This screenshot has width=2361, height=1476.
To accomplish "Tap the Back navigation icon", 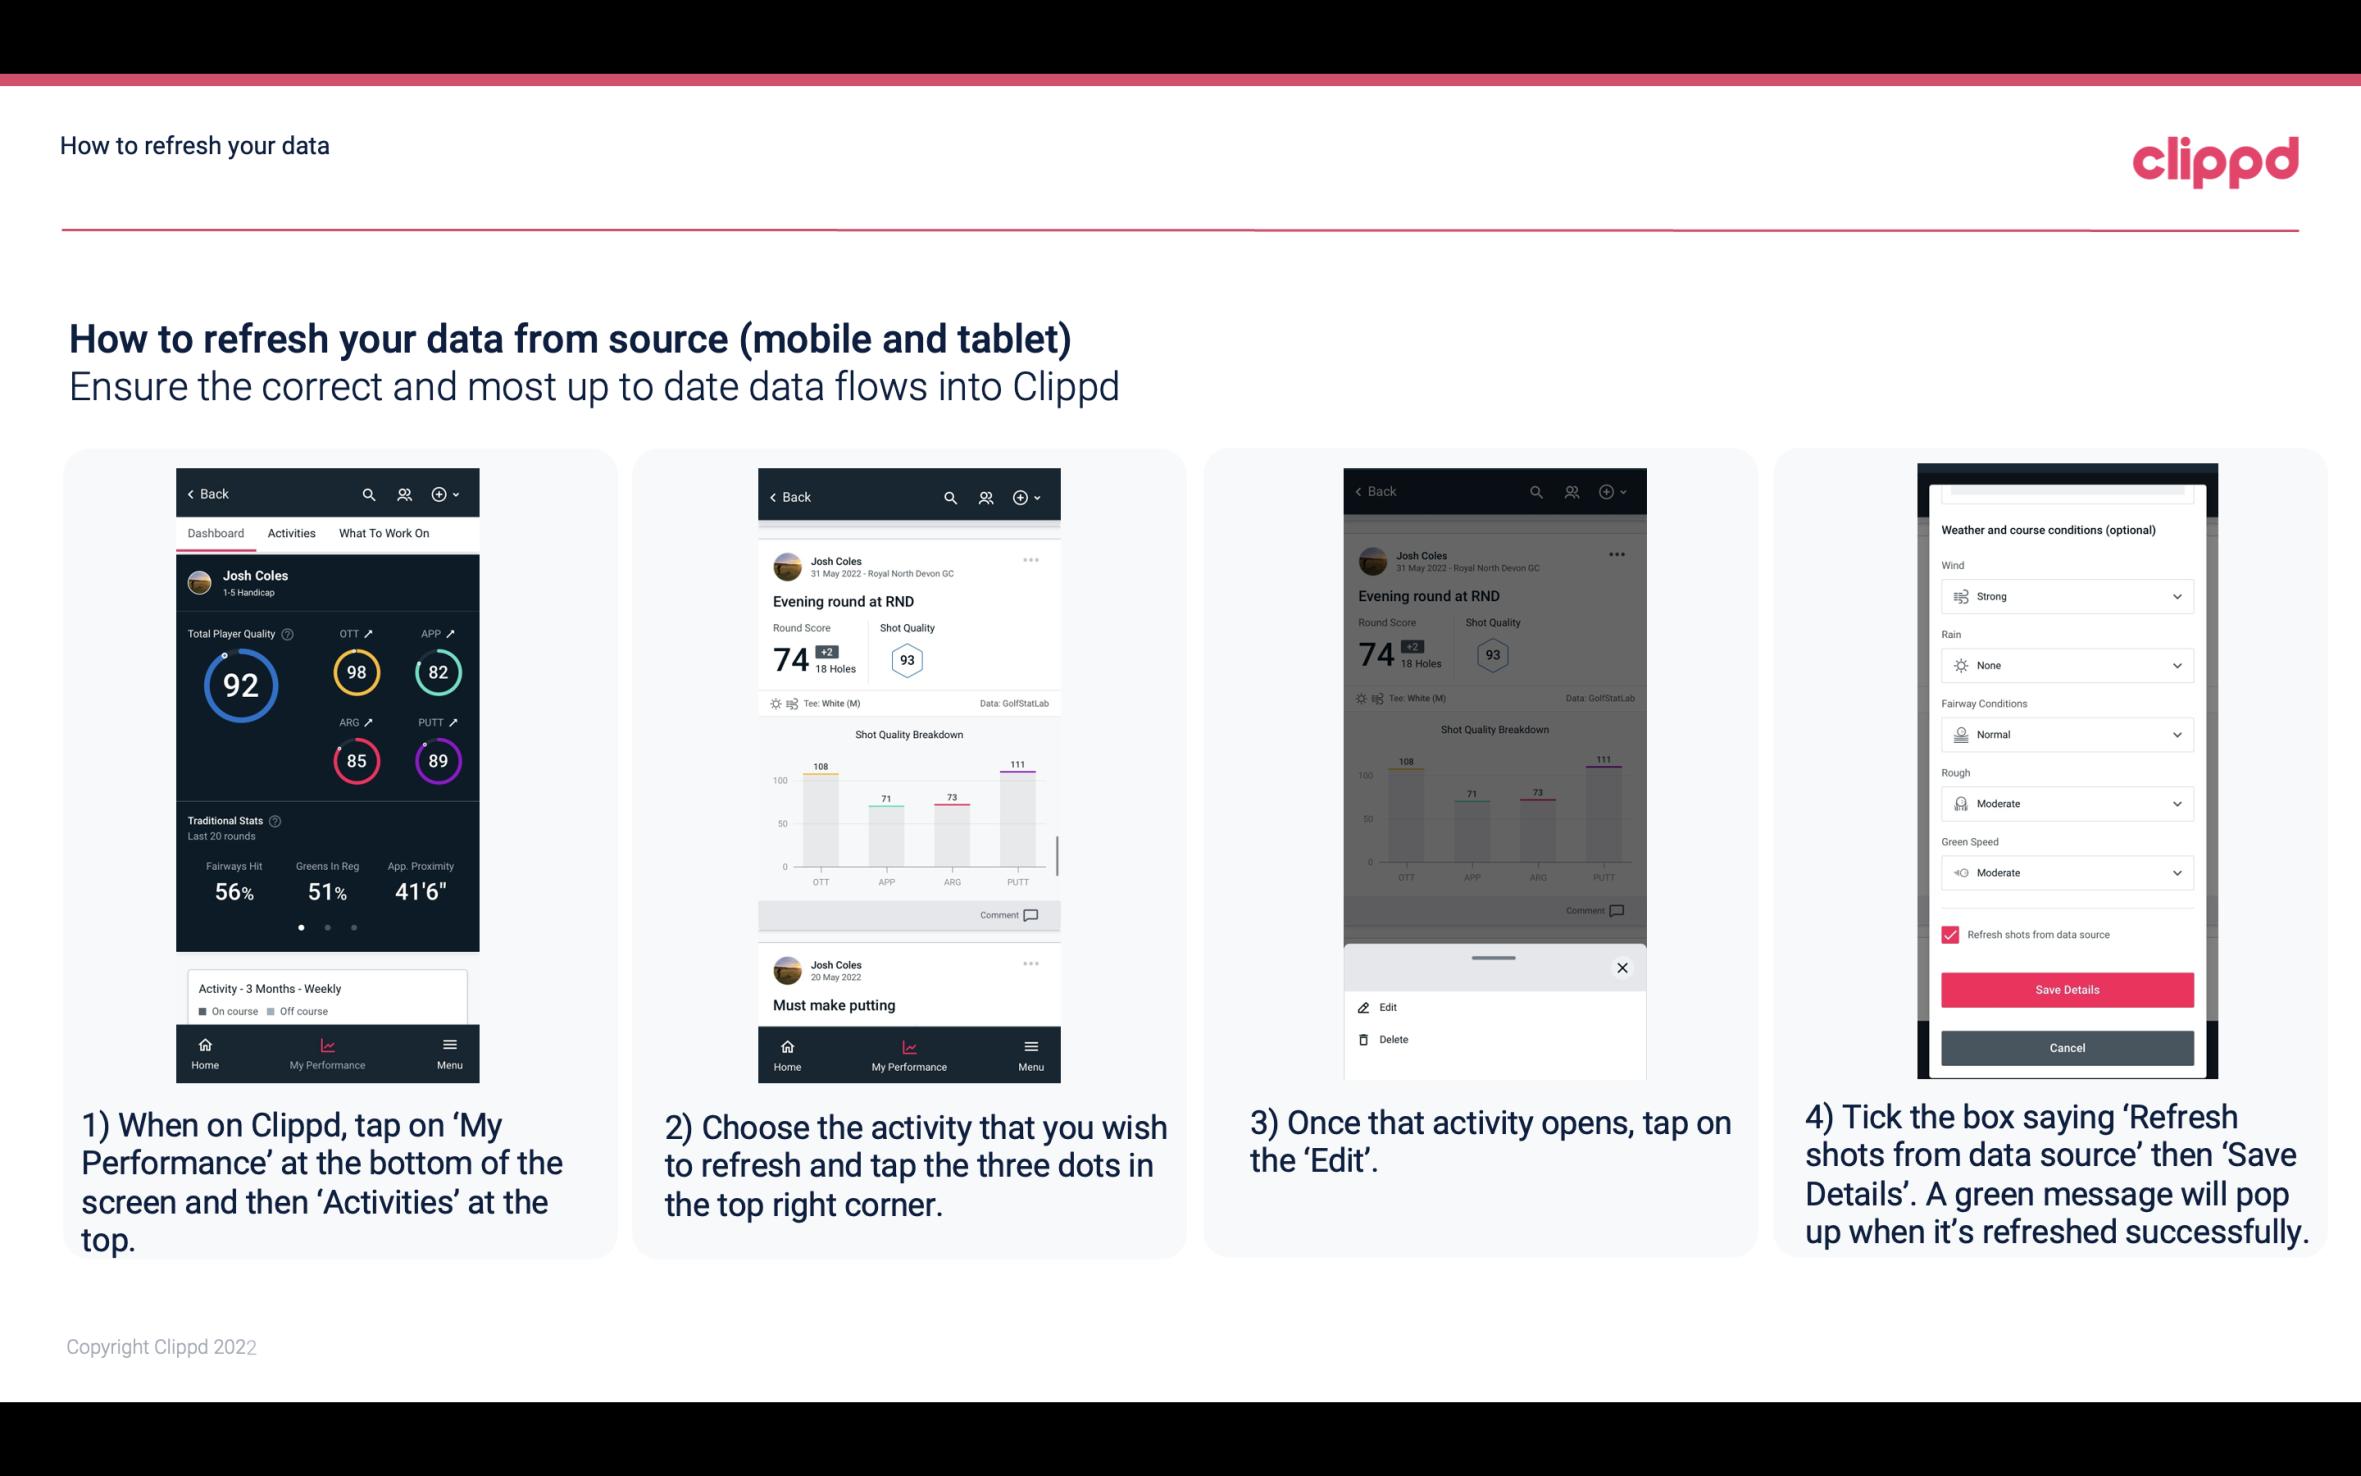I will (192, 493).
